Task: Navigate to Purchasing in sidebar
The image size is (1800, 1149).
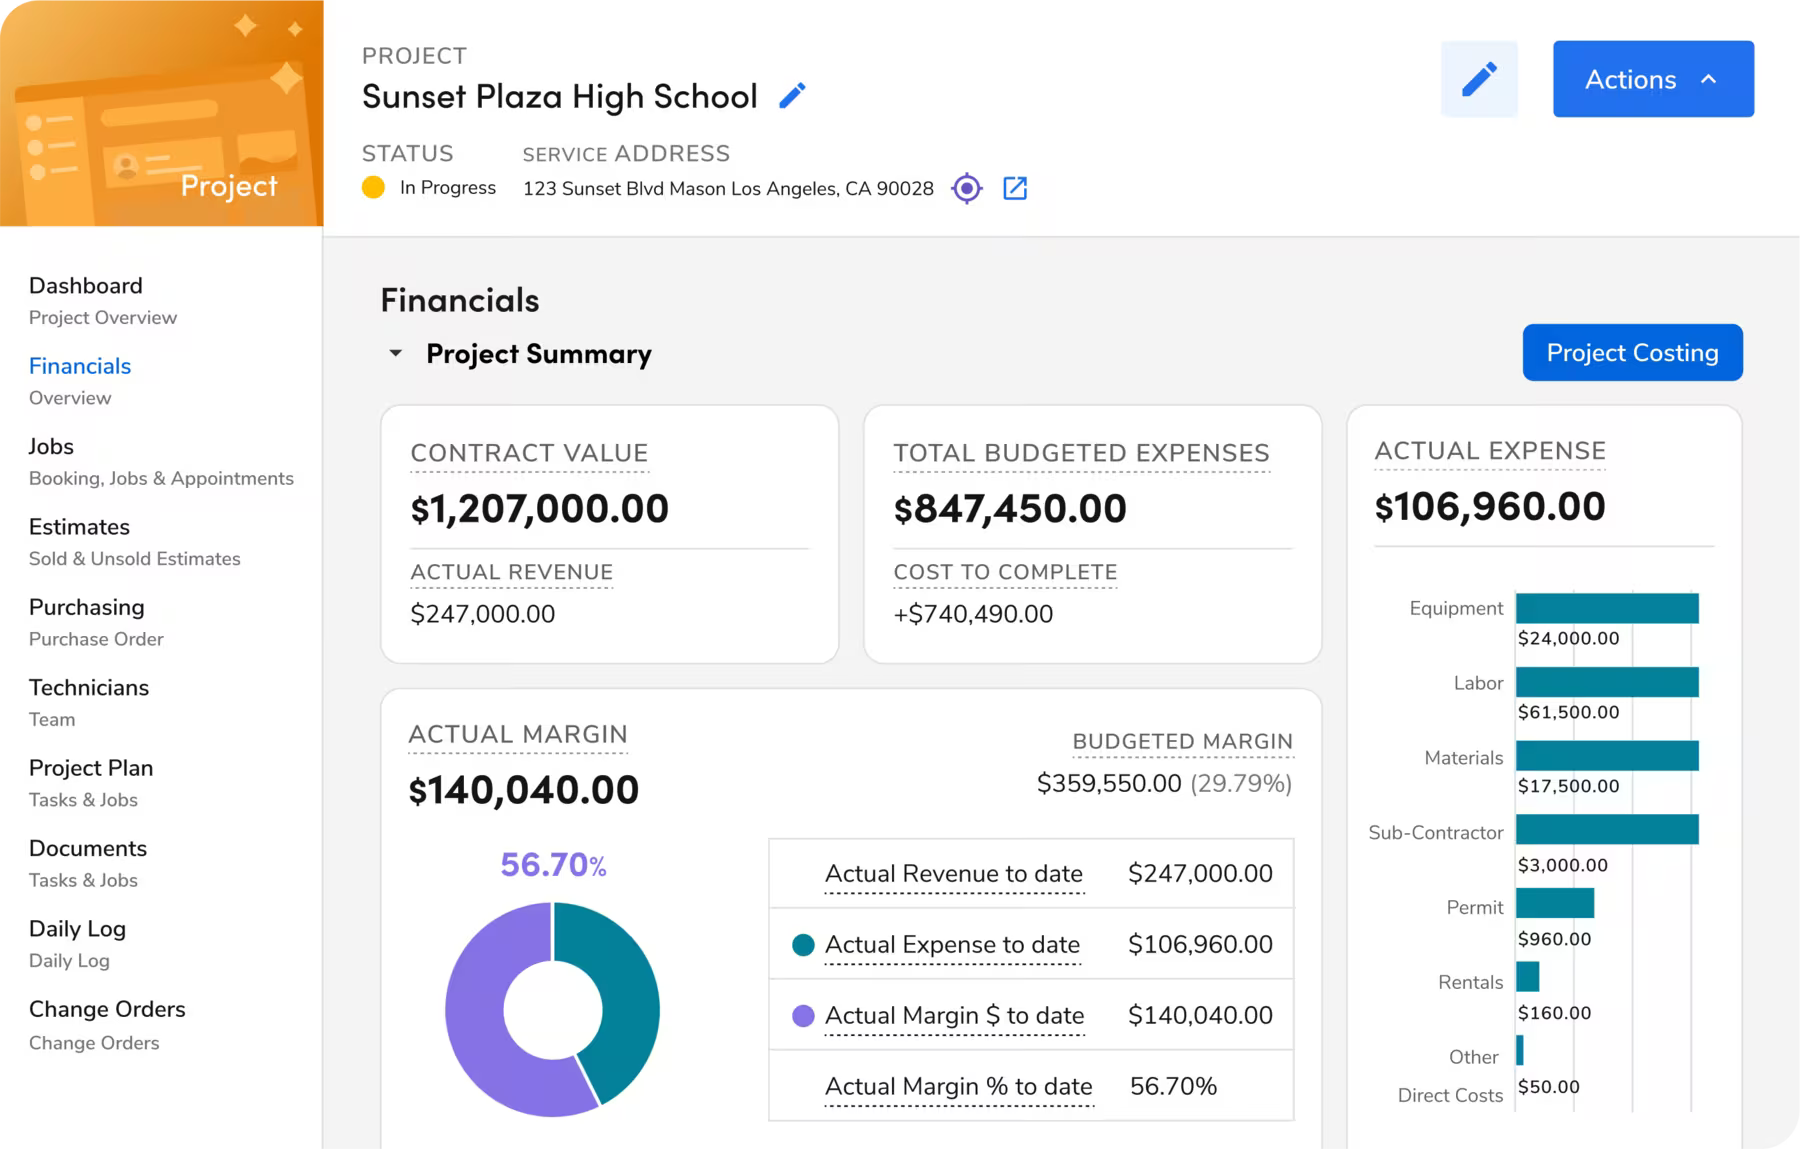Action: tap(86, 607)
